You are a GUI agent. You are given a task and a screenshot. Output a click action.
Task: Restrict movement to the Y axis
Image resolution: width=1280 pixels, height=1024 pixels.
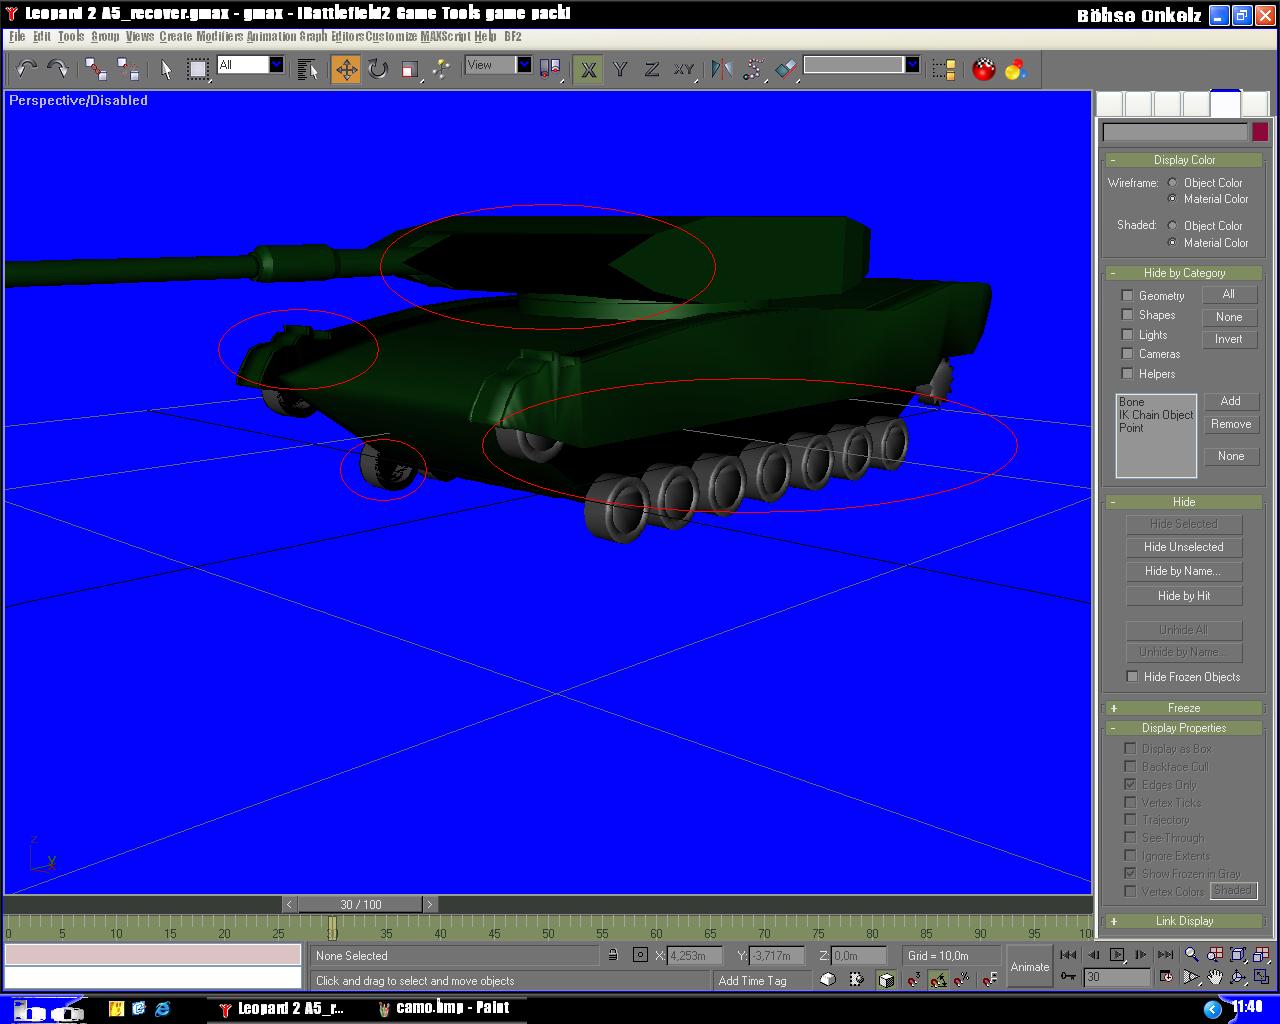pyautogui.click(x=620, y=69)
